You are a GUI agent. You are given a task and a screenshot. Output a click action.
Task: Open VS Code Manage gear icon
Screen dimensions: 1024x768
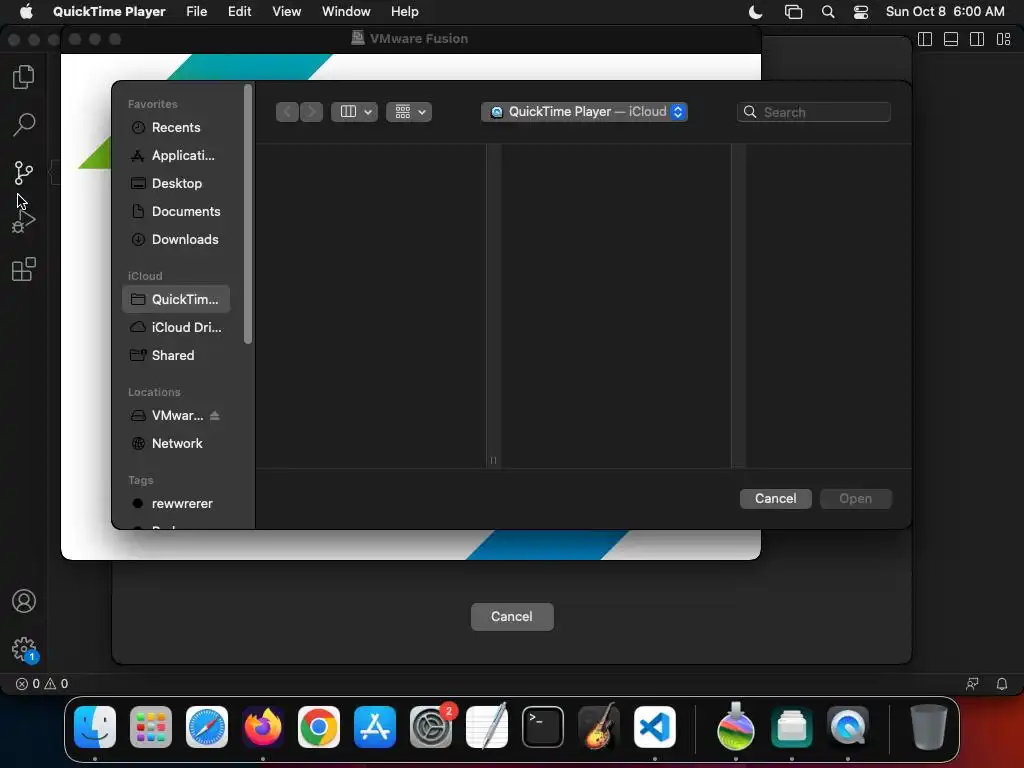[x=24, y=649]
